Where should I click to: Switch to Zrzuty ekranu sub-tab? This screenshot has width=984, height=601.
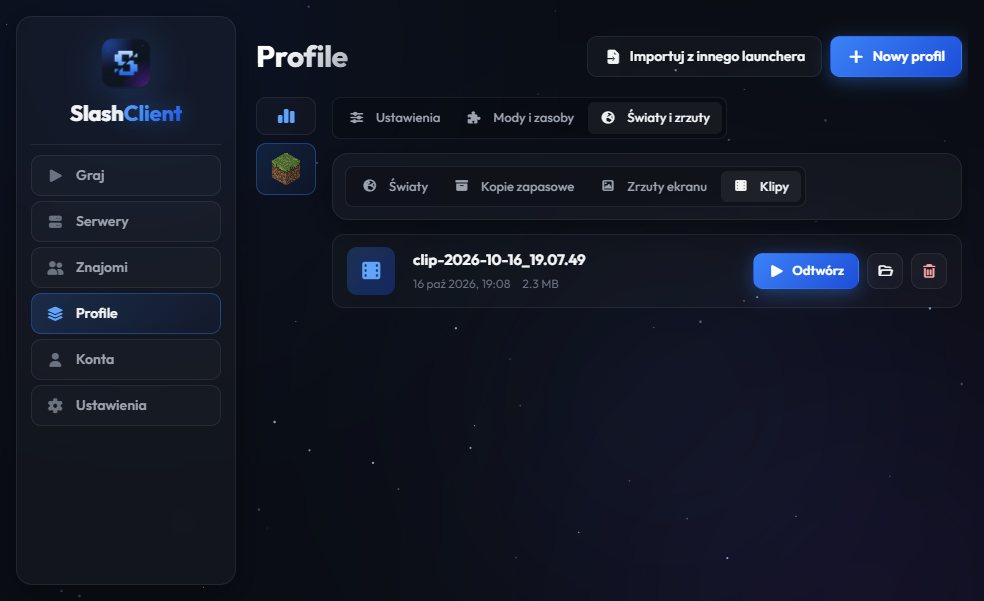tap(654, 186)
